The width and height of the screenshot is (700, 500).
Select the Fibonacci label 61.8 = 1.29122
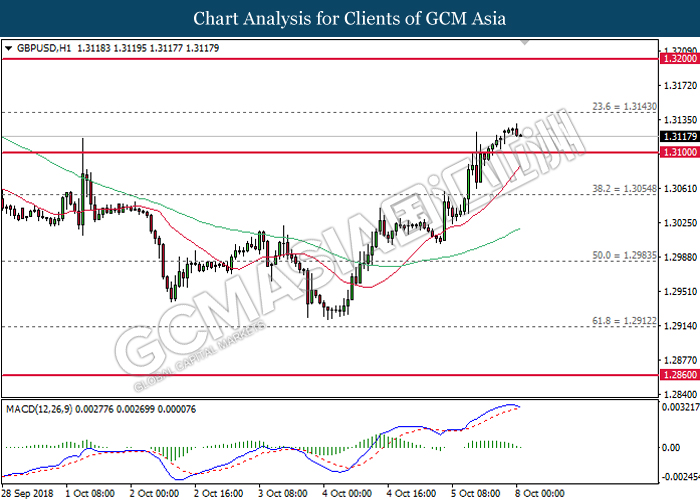coord(624,321)
